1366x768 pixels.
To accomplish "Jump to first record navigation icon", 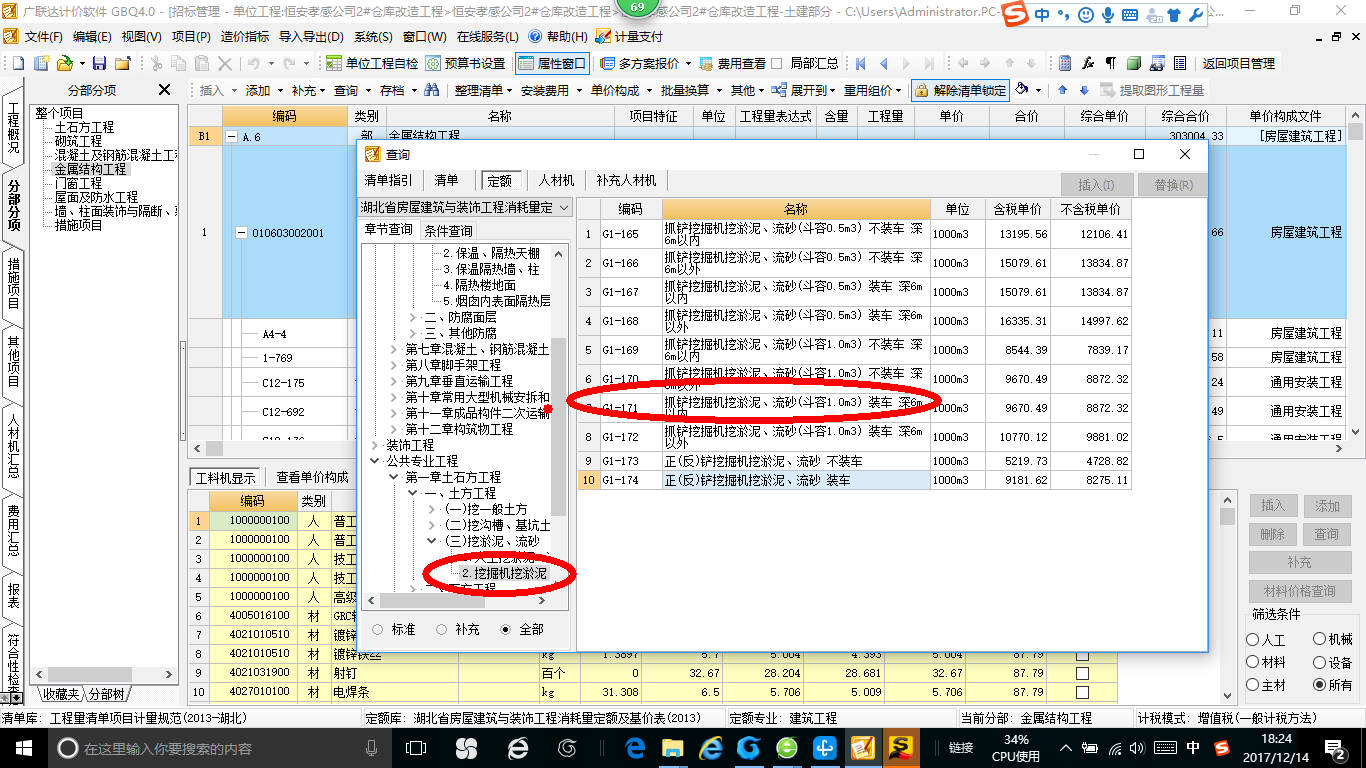I will [860, 63].
